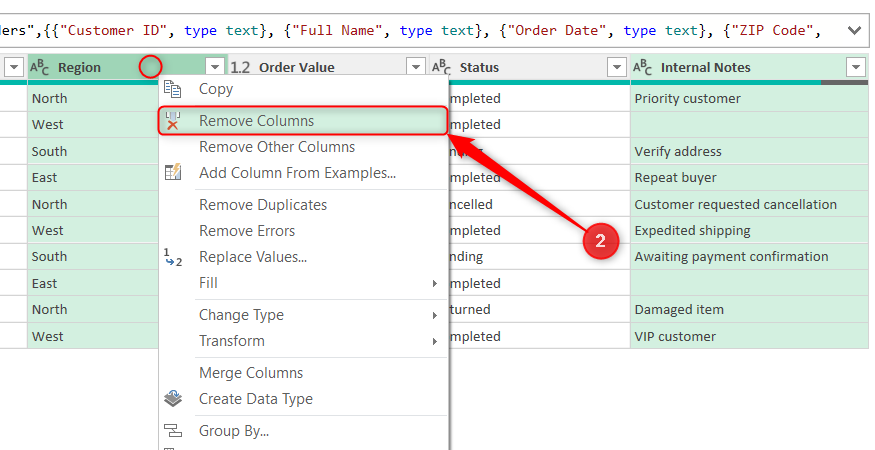Click the Internal Notes ABC data type icon
This screenshot has height=450, width=875.
pos(642,68)
